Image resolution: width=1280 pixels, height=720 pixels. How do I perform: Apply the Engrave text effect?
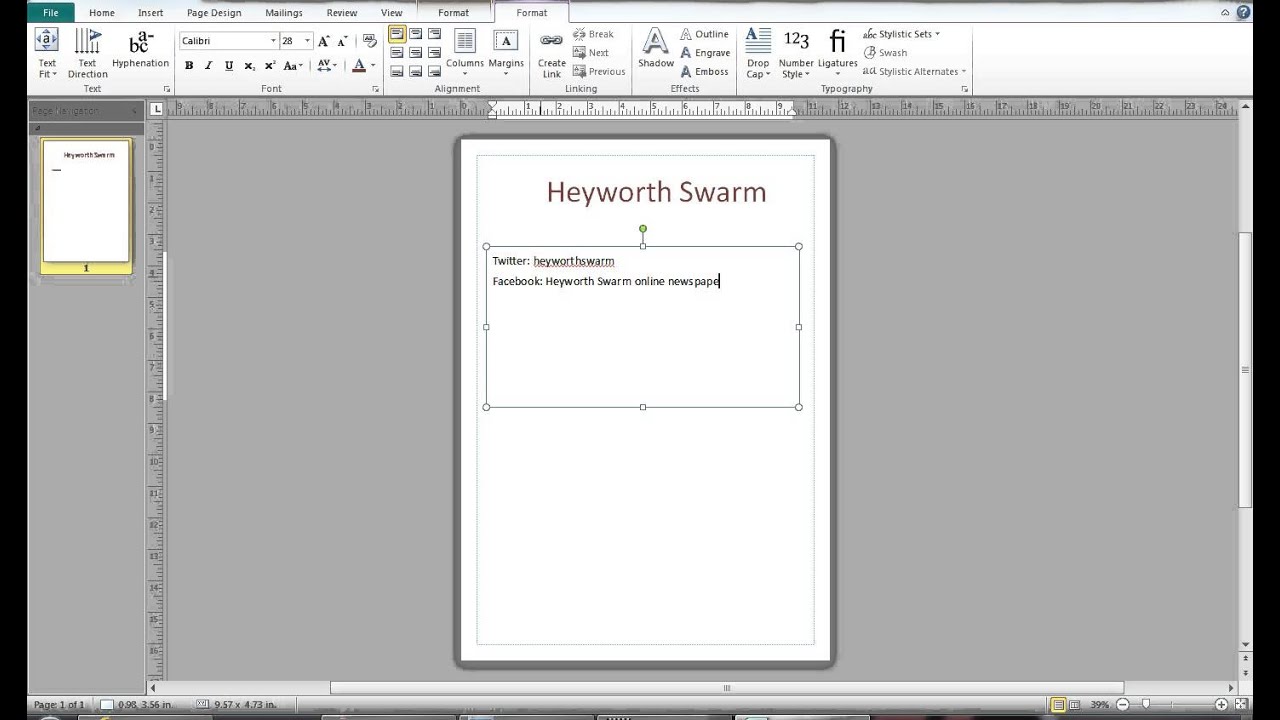point(705,53)
